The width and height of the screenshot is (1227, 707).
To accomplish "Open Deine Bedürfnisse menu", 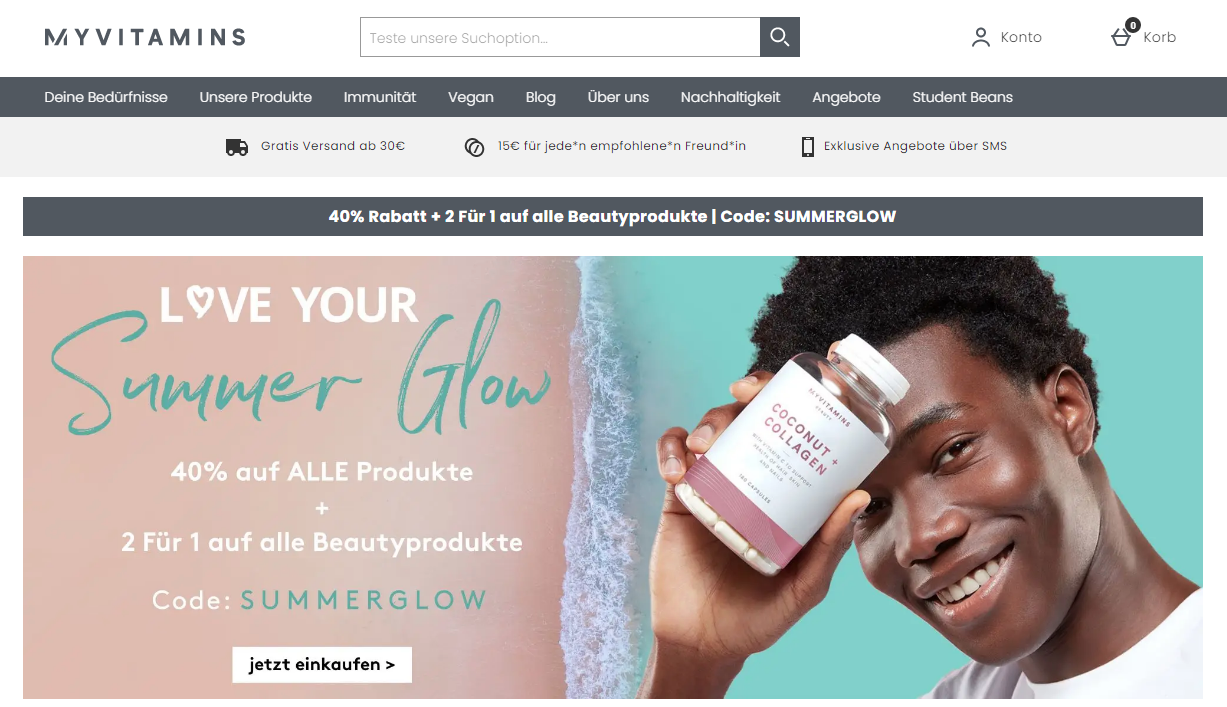I will coord(106,97).
